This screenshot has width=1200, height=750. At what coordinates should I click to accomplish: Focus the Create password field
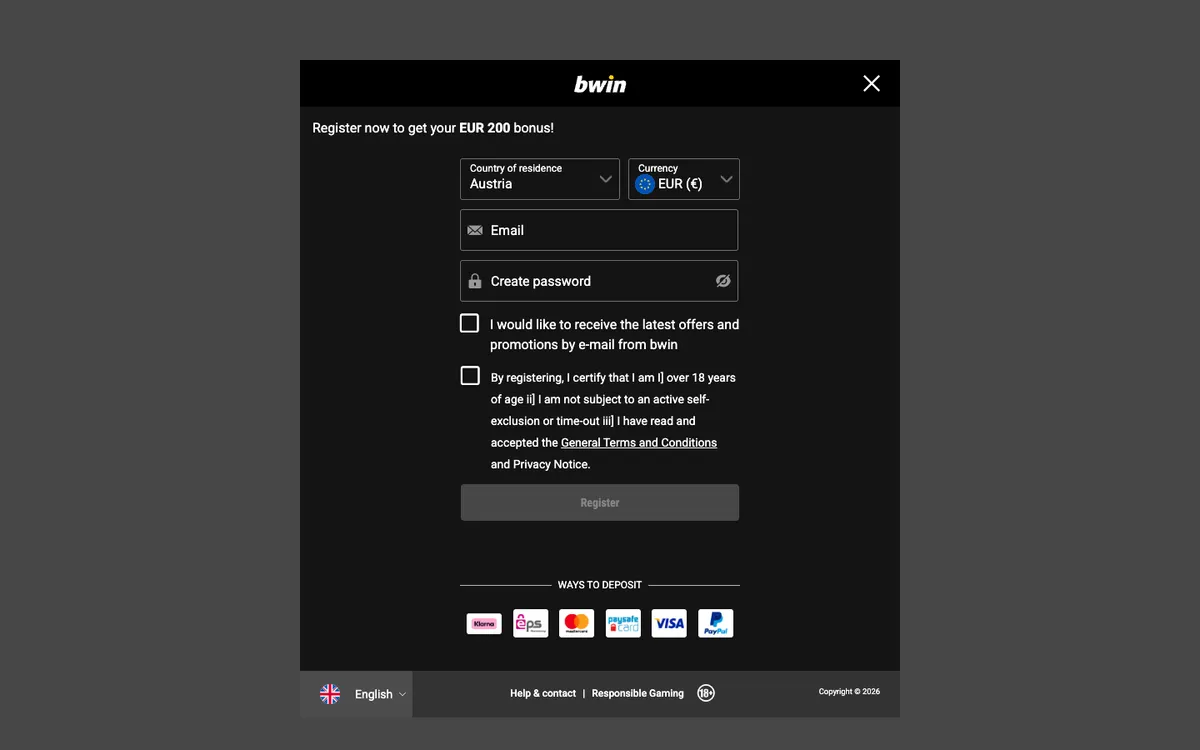click(x=599, y=281)
